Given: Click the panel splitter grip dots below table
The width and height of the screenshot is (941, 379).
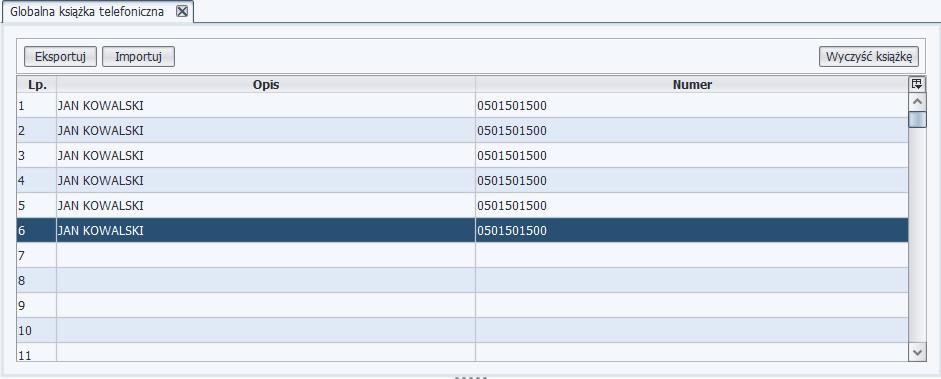Looking at the screenshot, I should (x=471, y=378).
